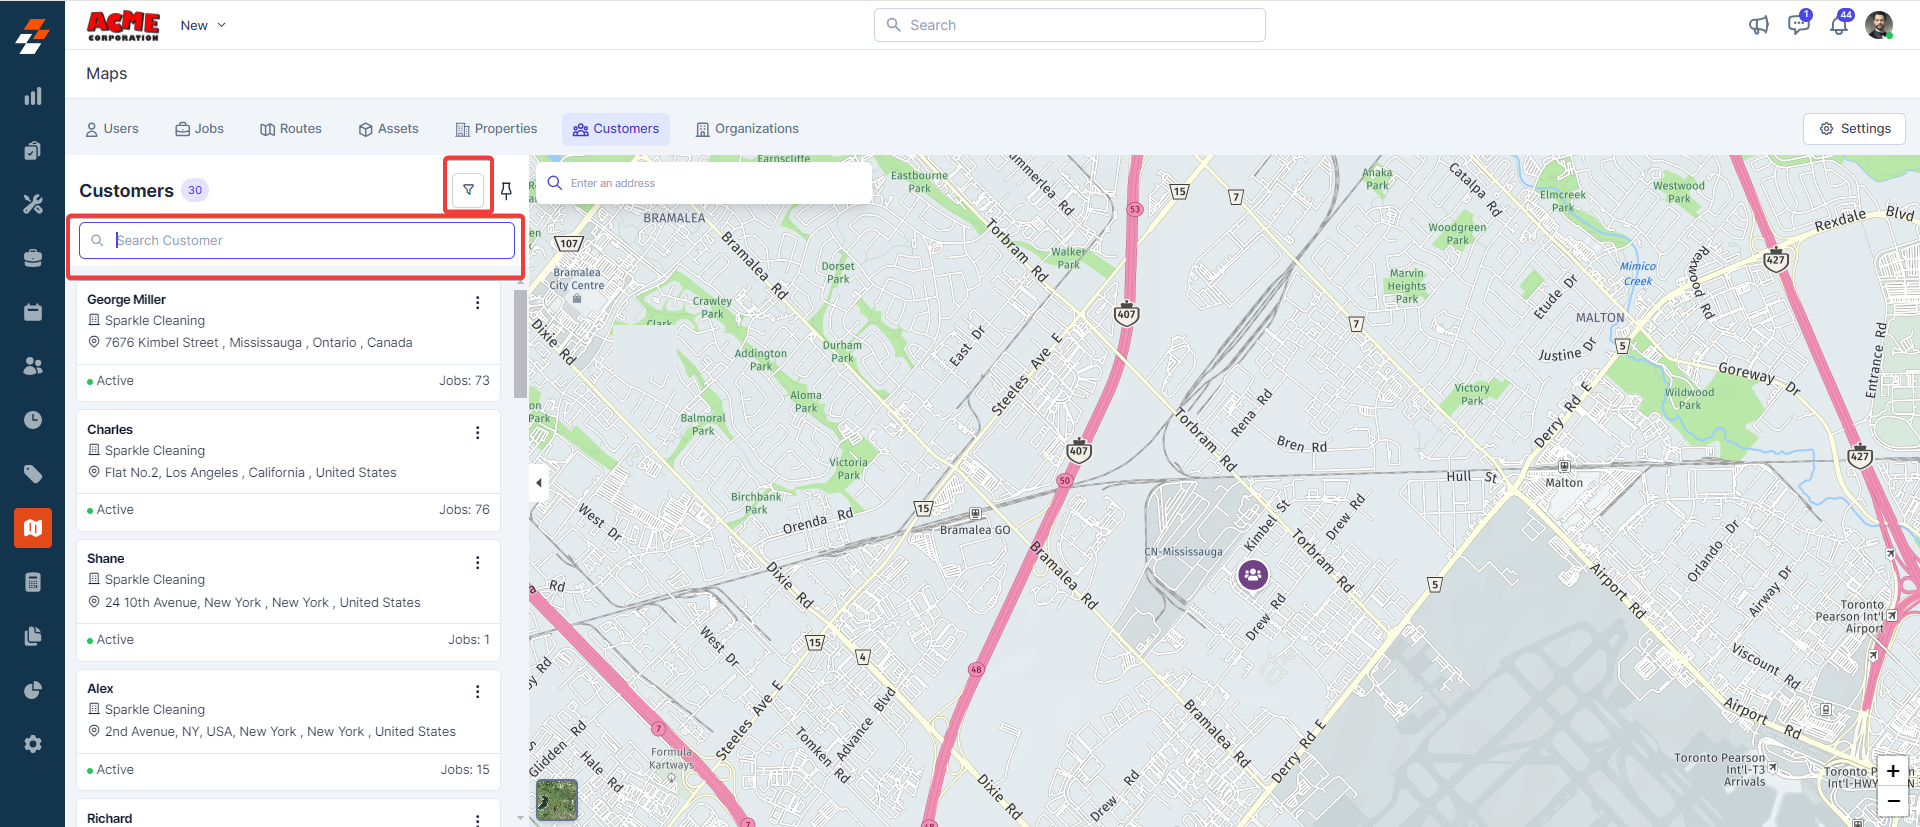Pin the Customers panel
This screenshot has height=827, width=1920.
pyautogui.click(x=506, y=190)
